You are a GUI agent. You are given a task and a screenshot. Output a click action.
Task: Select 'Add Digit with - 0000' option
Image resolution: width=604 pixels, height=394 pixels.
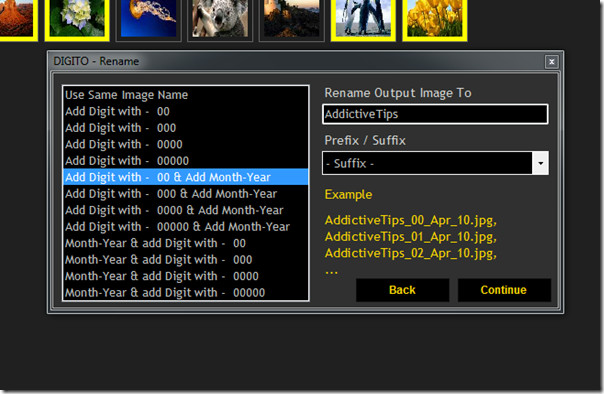[x=185, y=144]
